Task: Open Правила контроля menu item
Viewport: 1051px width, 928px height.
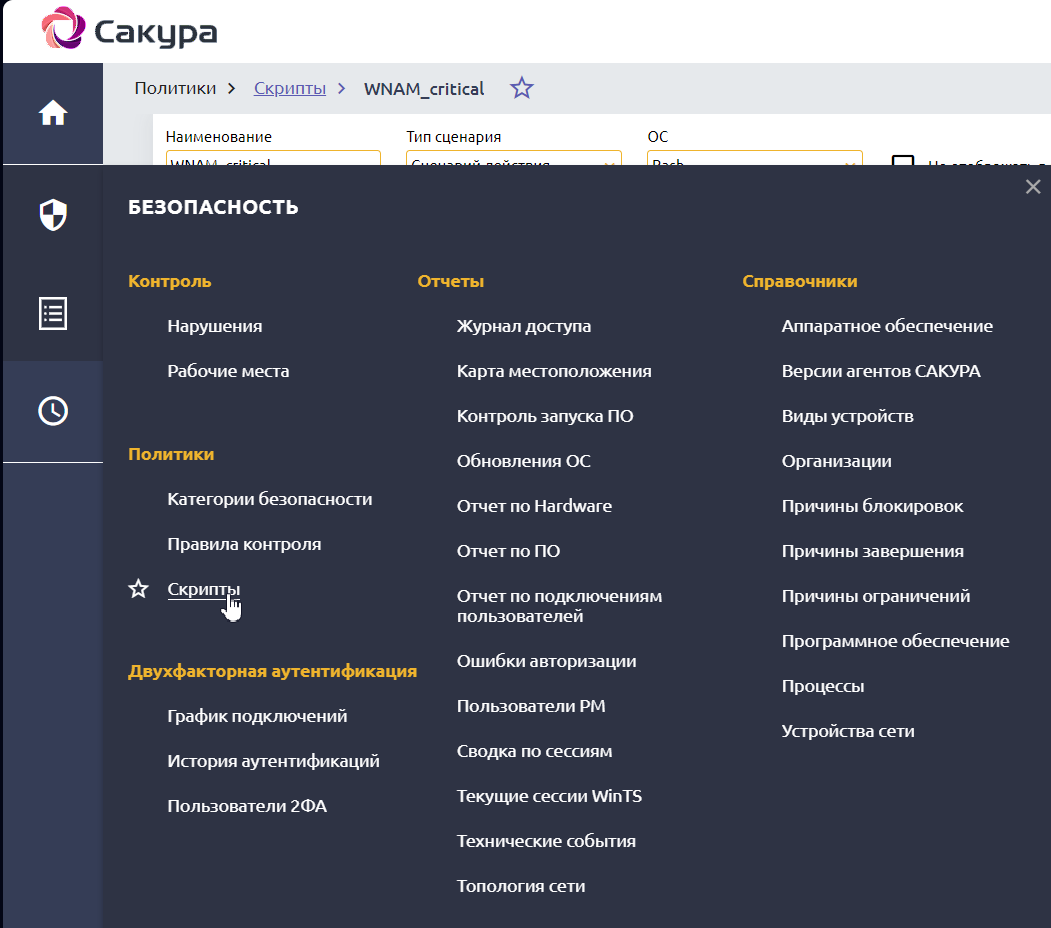Action: (244, 544)
